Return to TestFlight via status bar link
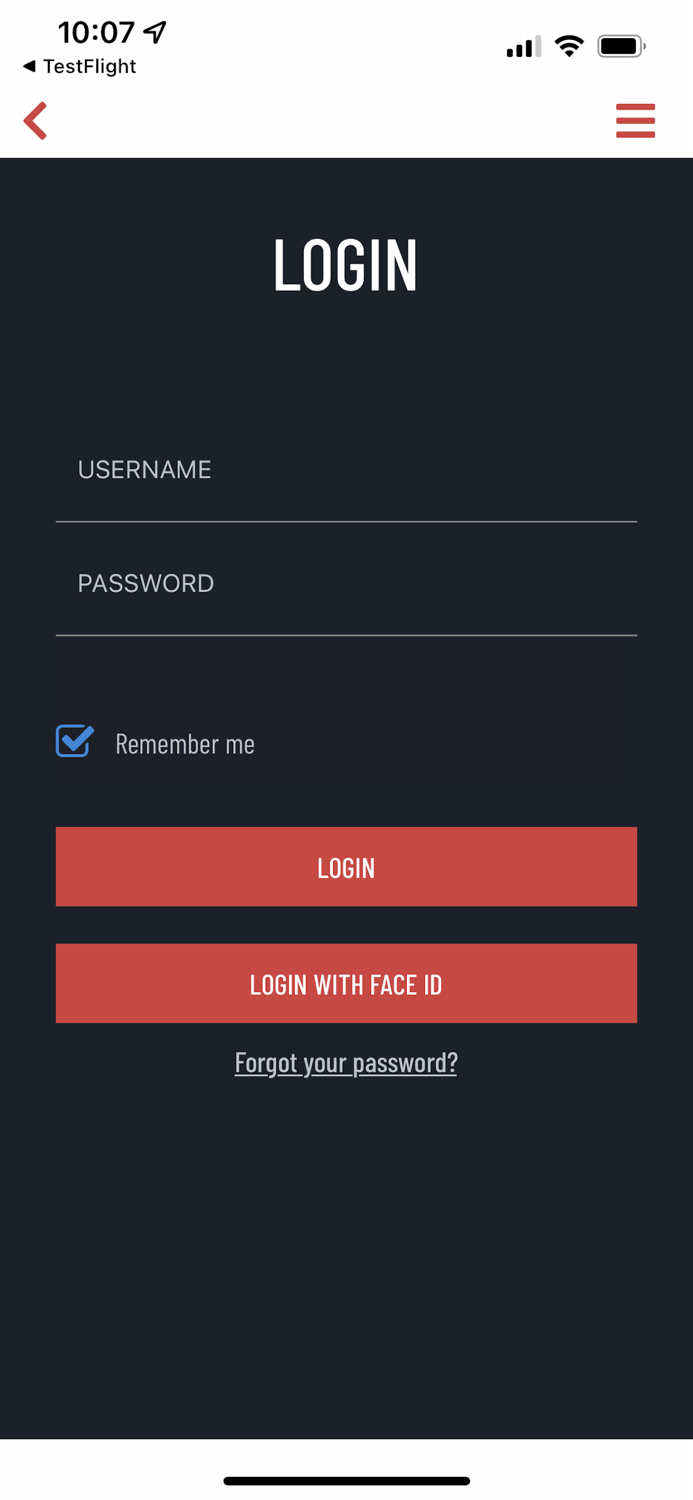 pos(80,66)
